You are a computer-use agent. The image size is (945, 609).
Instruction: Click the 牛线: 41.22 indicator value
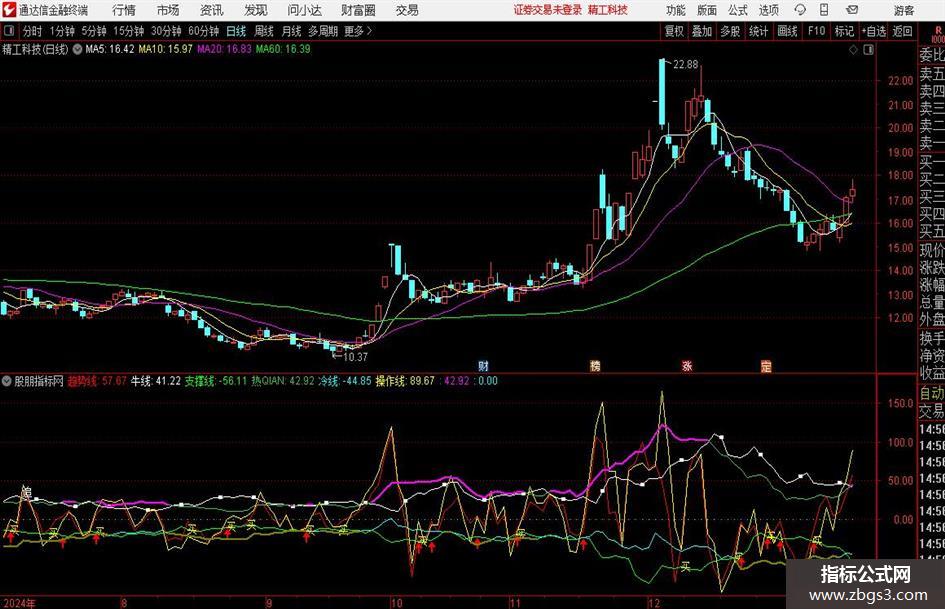[156, 381]
